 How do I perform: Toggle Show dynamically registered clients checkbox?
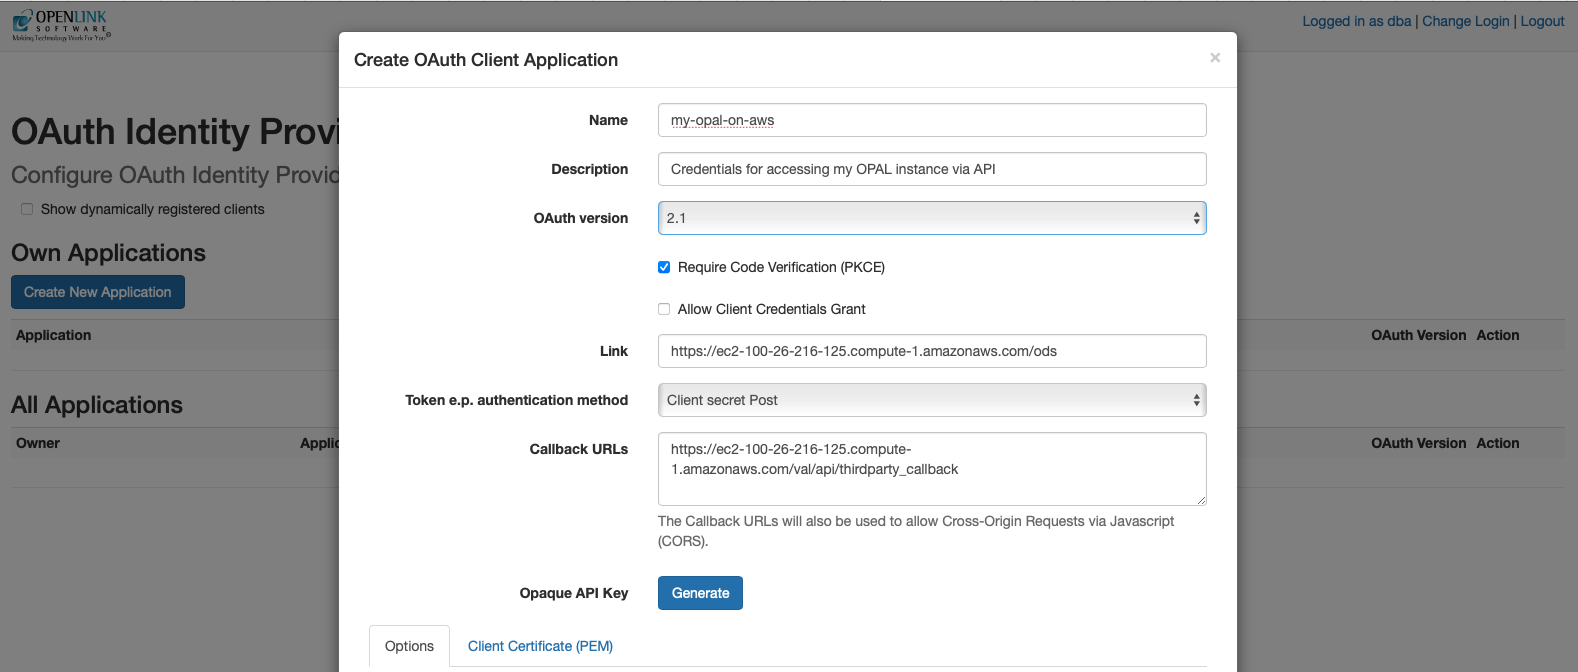click(x=27, y=209)
